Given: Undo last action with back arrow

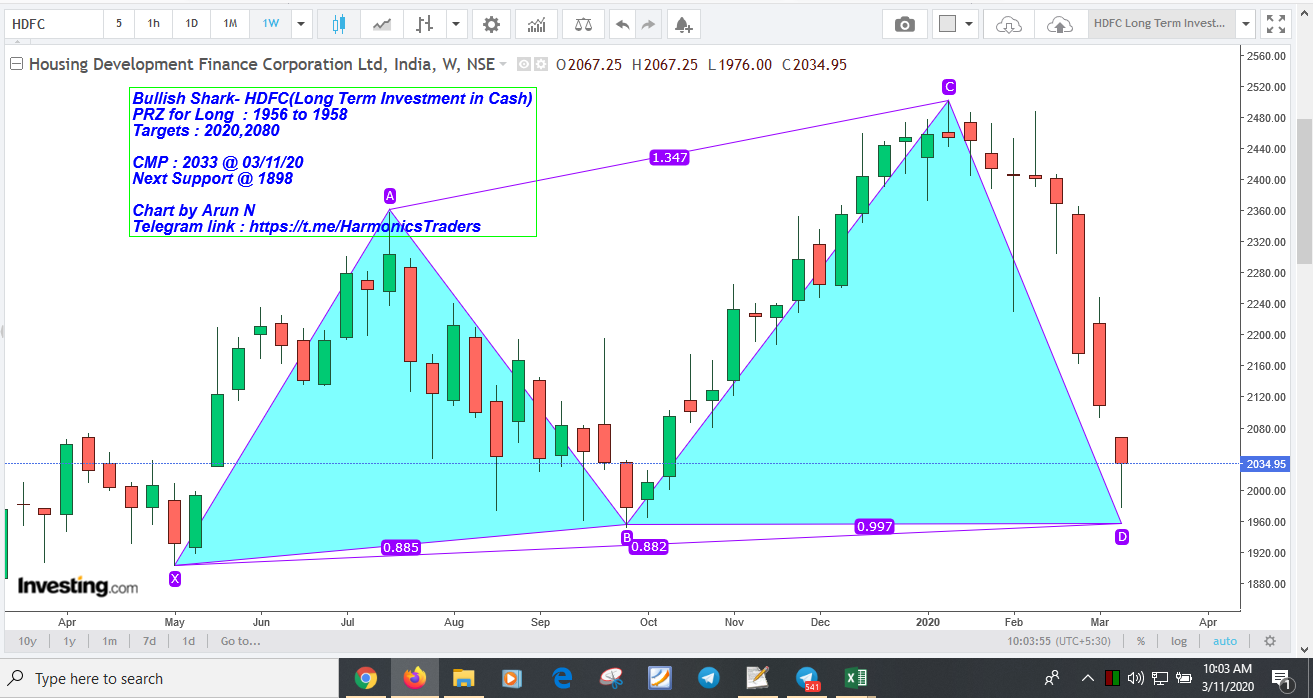Looking at the screenshot, I should tap(622, 24).
